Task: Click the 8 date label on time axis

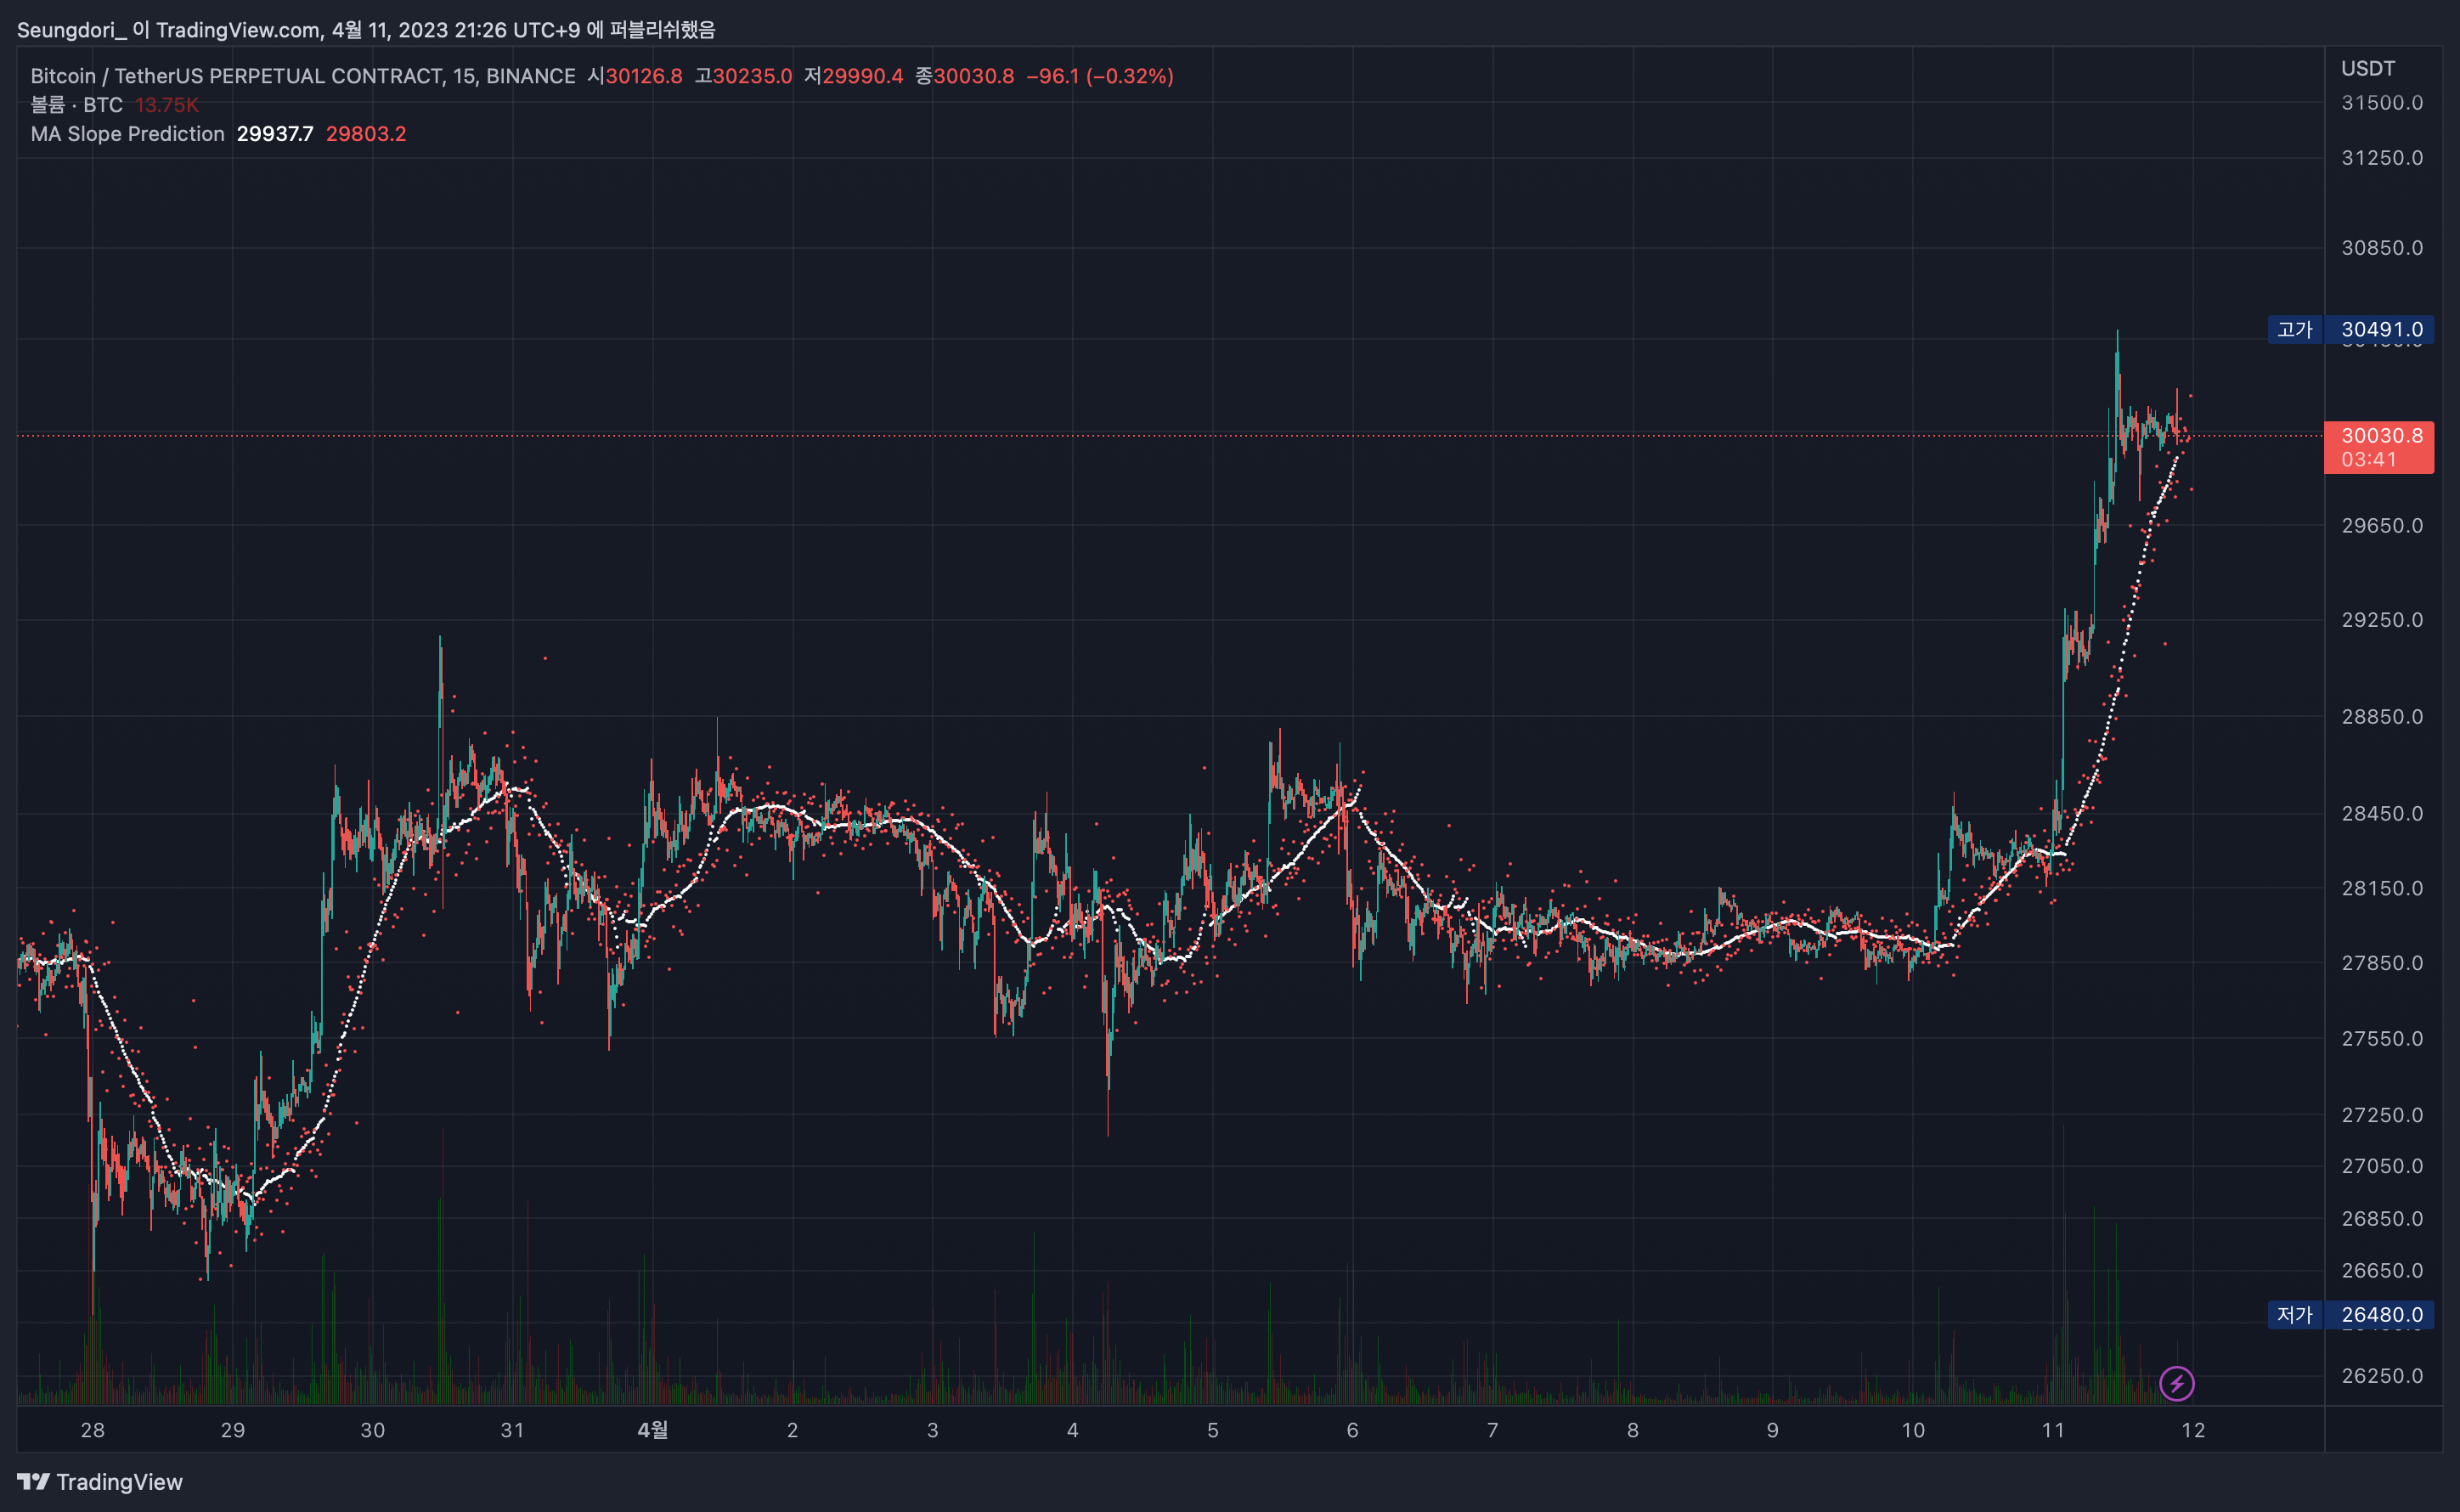Action: tap(1633, 1430)
